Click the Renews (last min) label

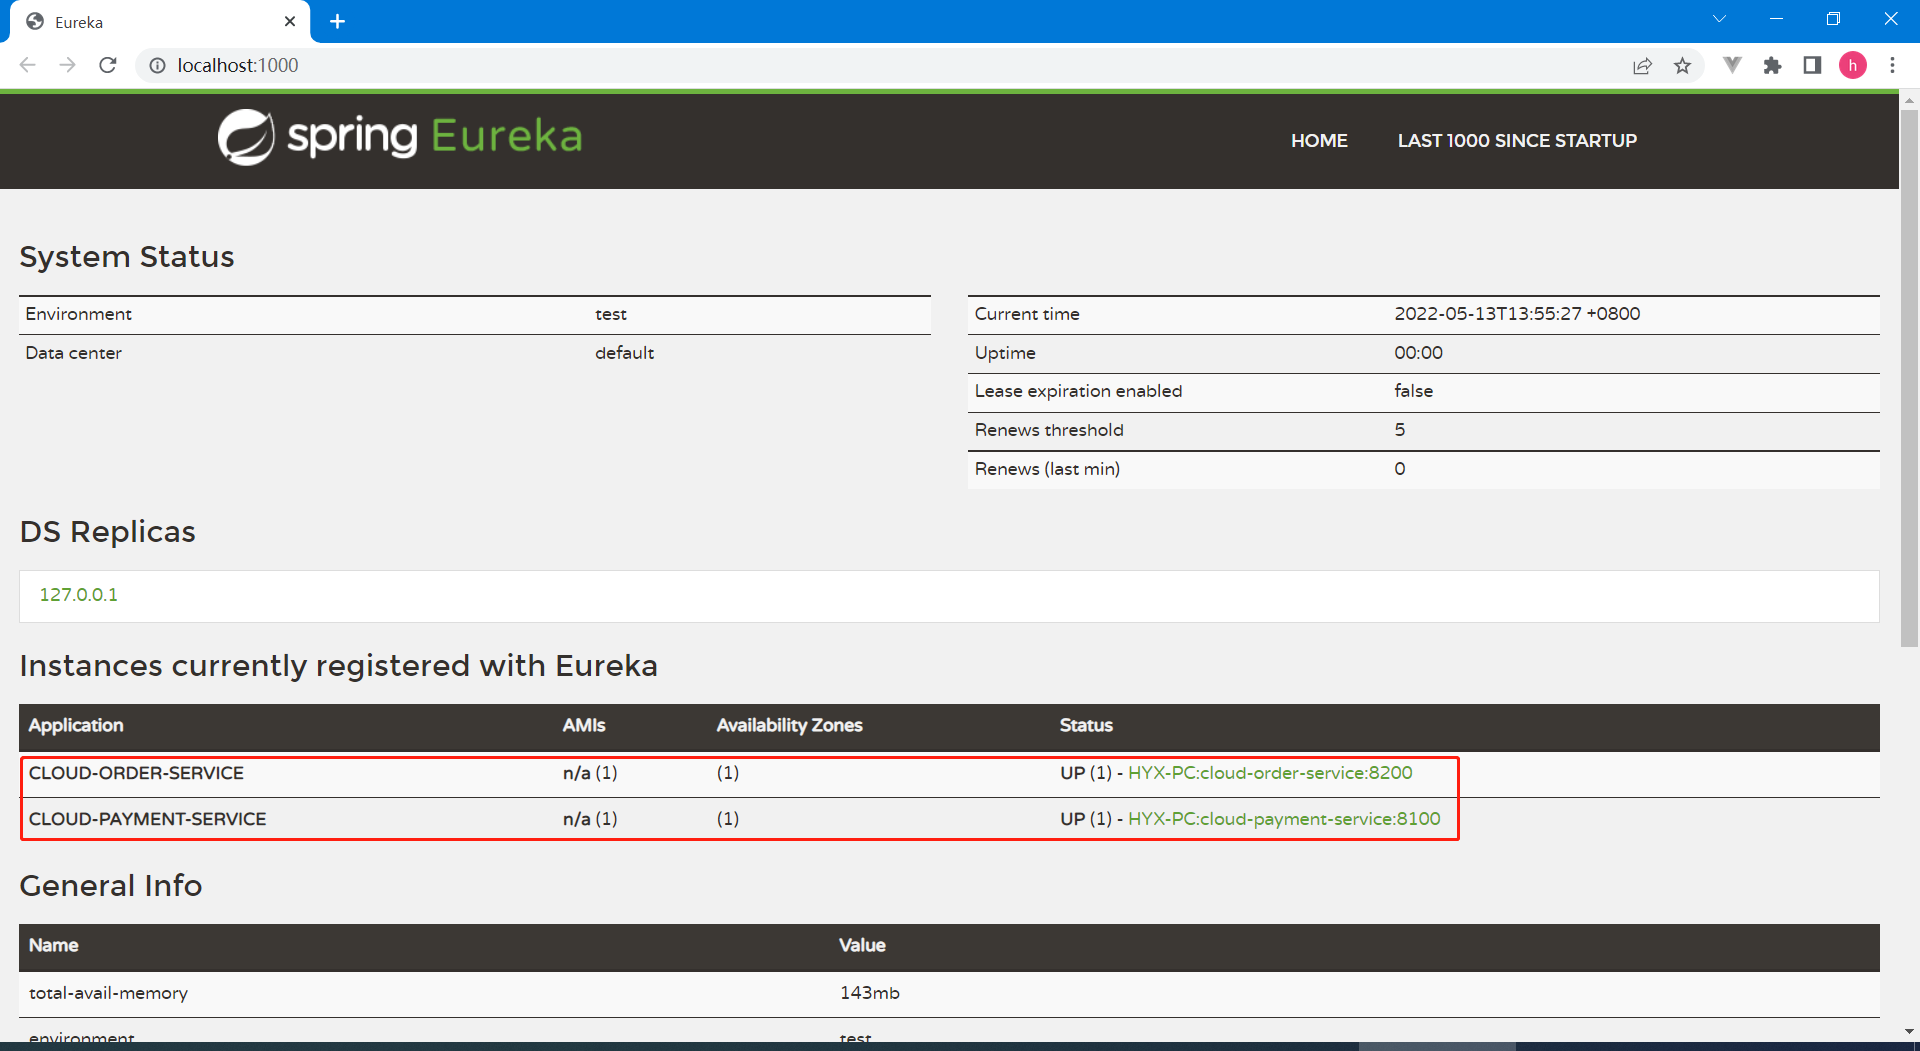1047,469
